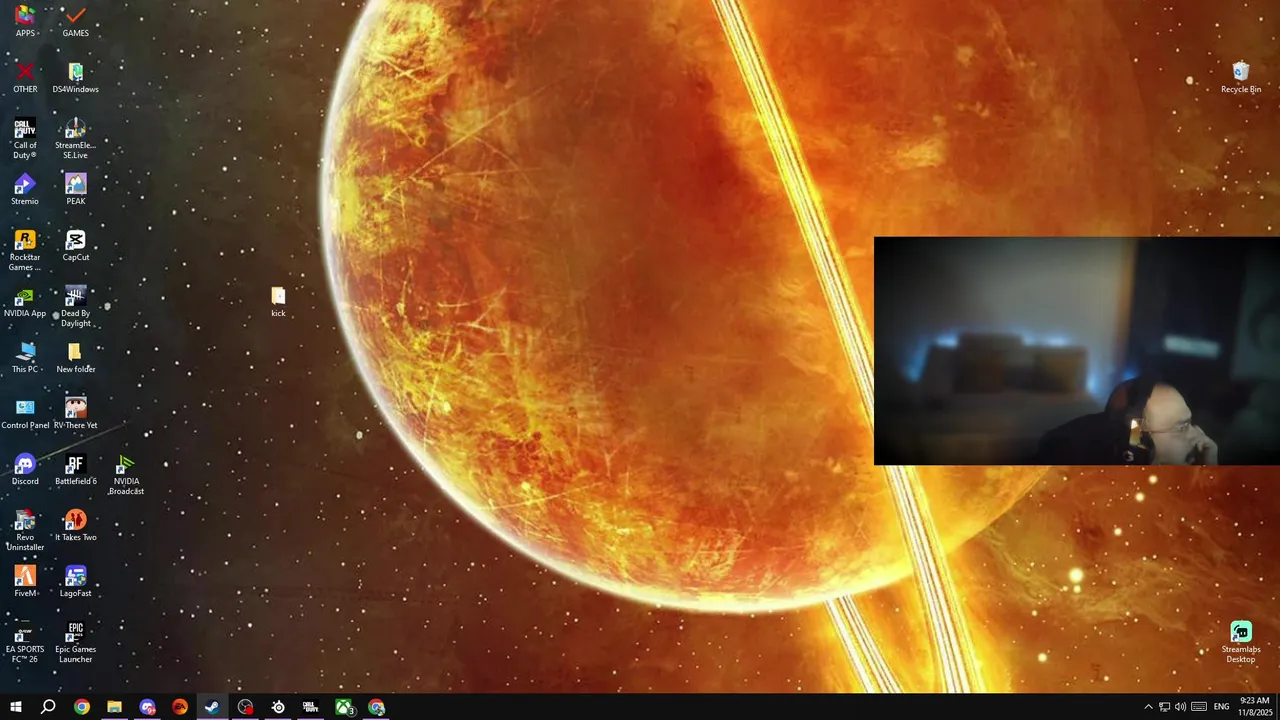This screenshot has height=720, width=1280.
Task: Select the Control Panel icon
Action: pyautogui.click(x=25, y=414)
